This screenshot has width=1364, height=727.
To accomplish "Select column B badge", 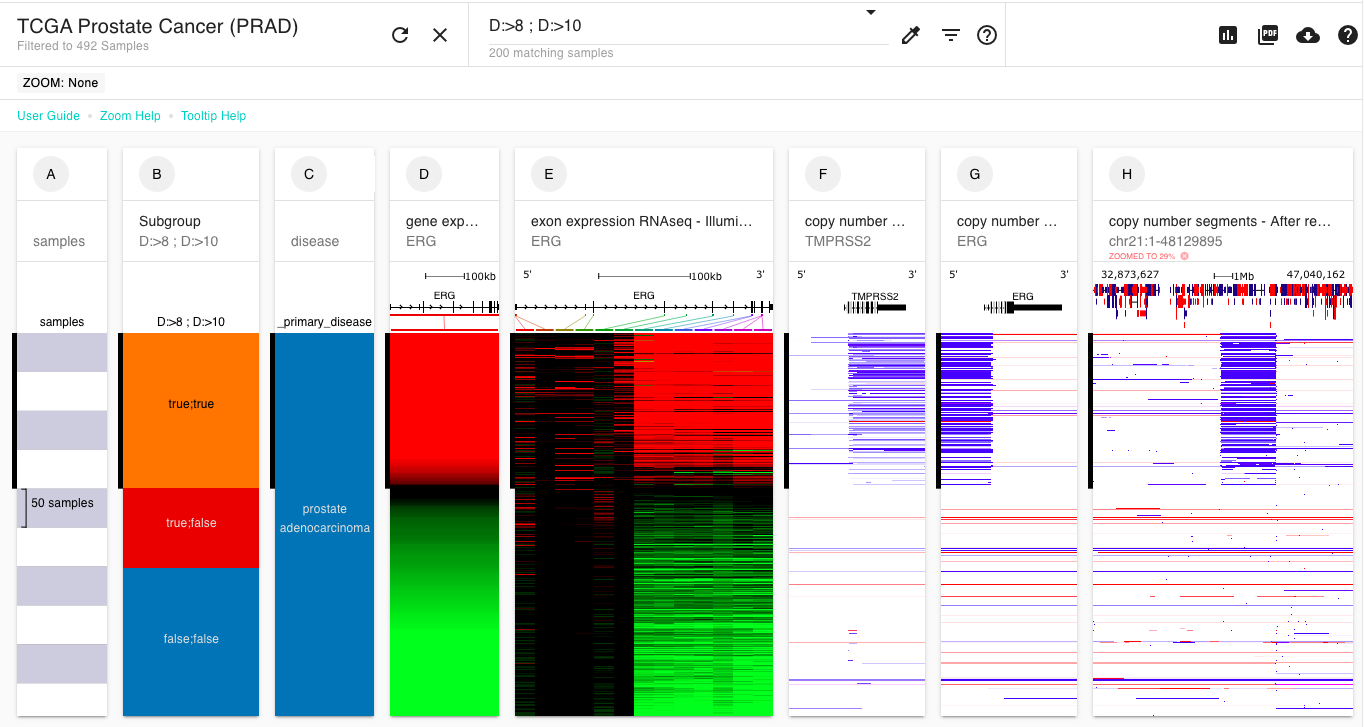I will (157, 174).
